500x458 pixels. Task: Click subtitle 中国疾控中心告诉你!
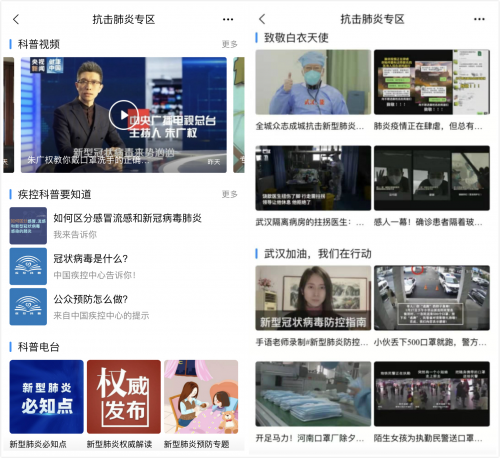pos(95,275)
